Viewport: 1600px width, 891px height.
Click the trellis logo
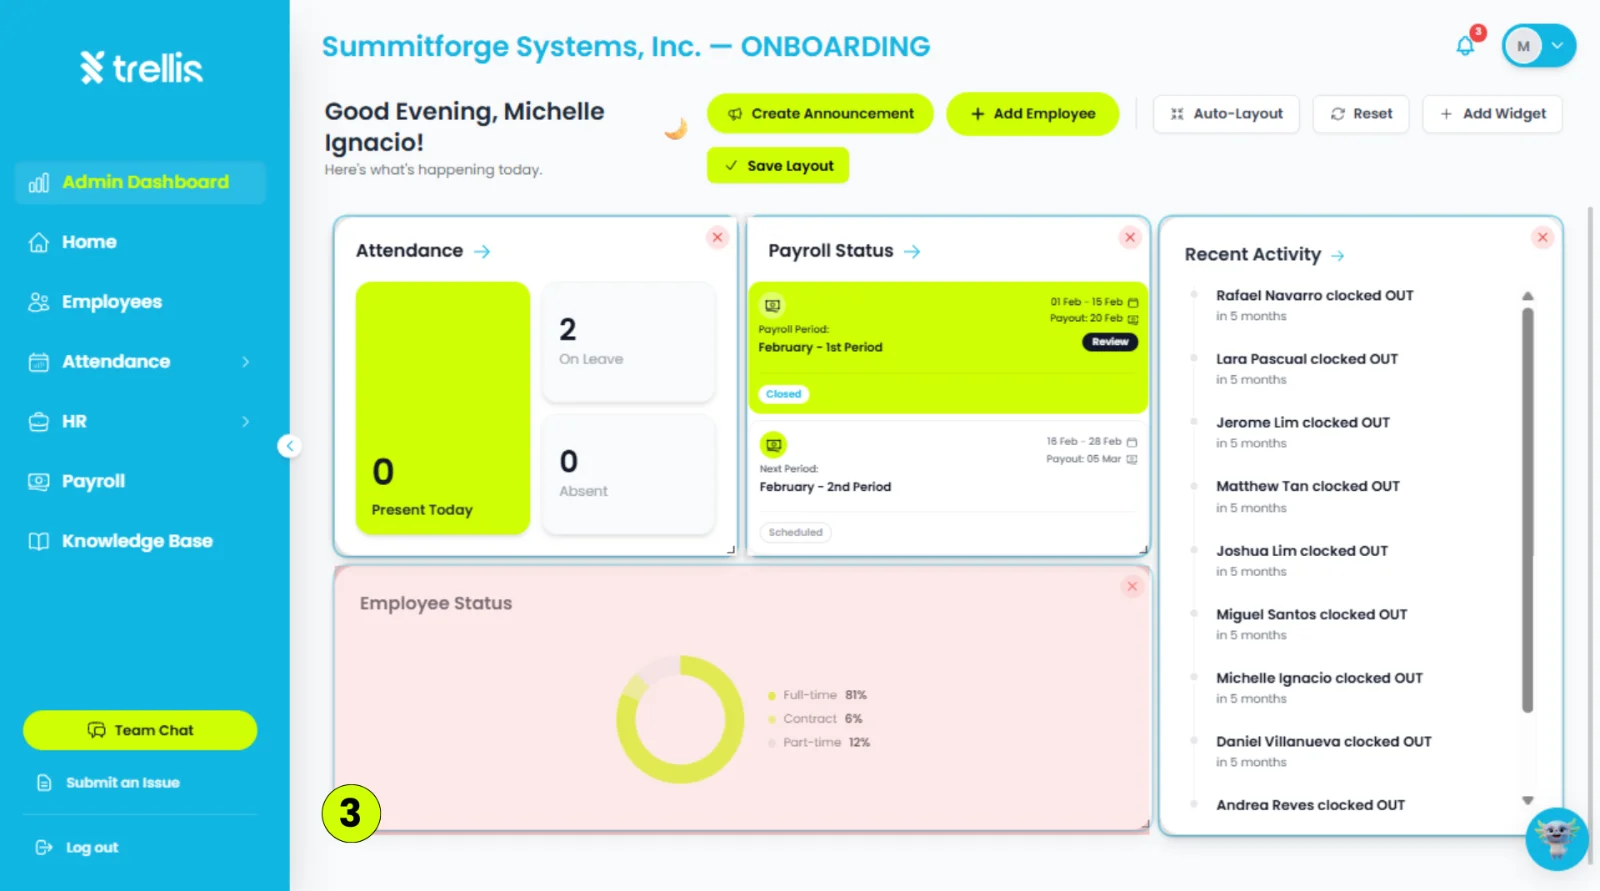coord(142,68)
